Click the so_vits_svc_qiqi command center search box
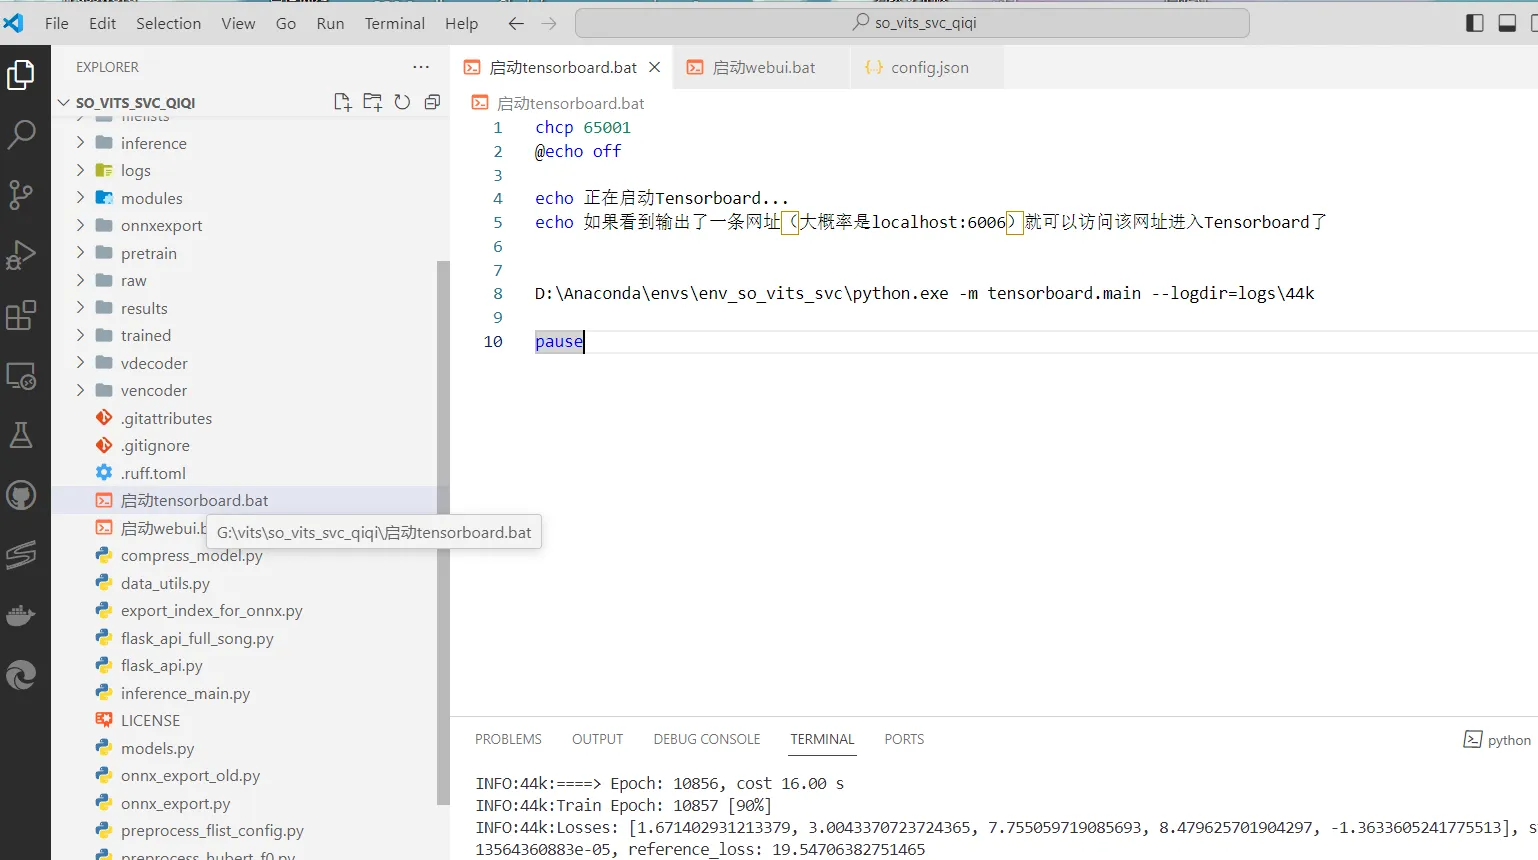 (x=912, y=23)
